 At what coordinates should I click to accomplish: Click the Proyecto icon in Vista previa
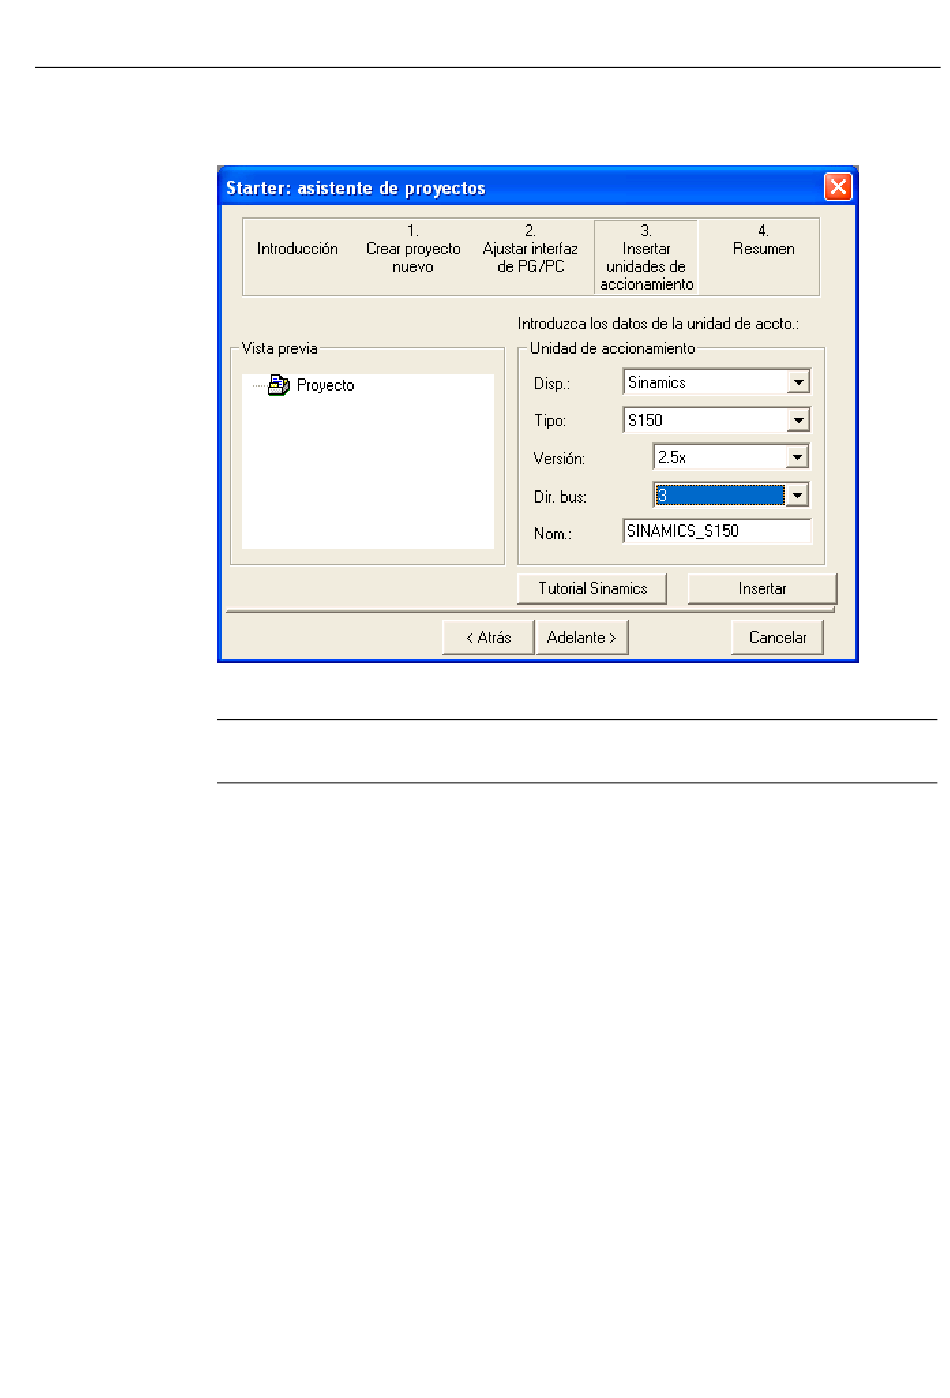click(279, 385)
